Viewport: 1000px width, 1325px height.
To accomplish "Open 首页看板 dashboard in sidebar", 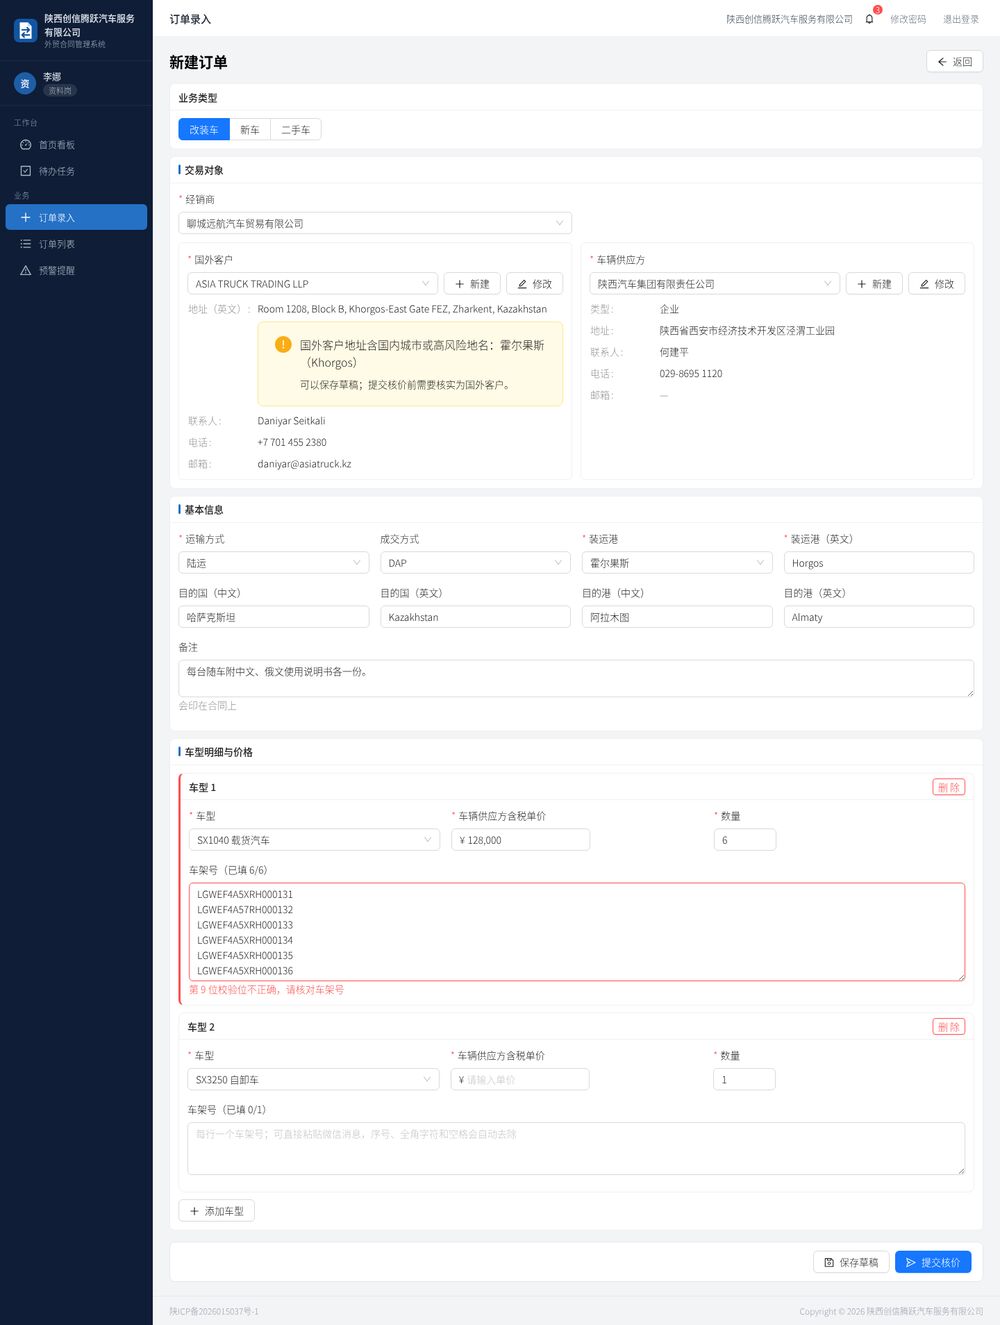I will (x=76, y=145).
